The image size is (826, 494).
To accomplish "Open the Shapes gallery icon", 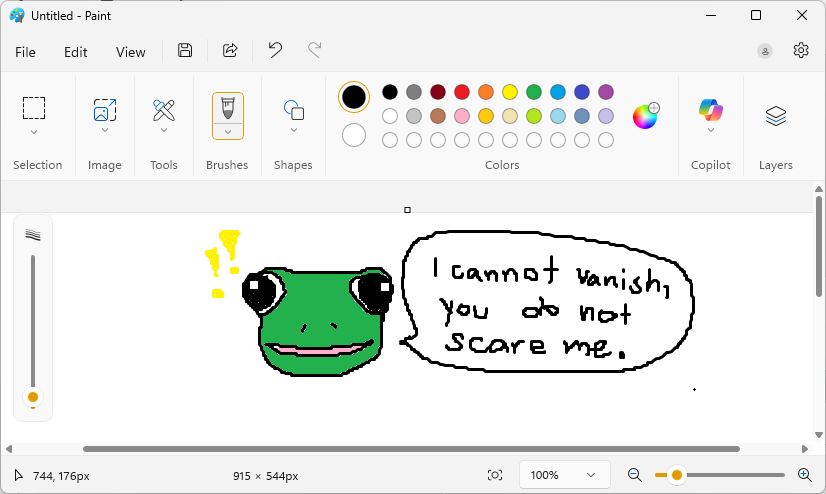I will [294, 110].
